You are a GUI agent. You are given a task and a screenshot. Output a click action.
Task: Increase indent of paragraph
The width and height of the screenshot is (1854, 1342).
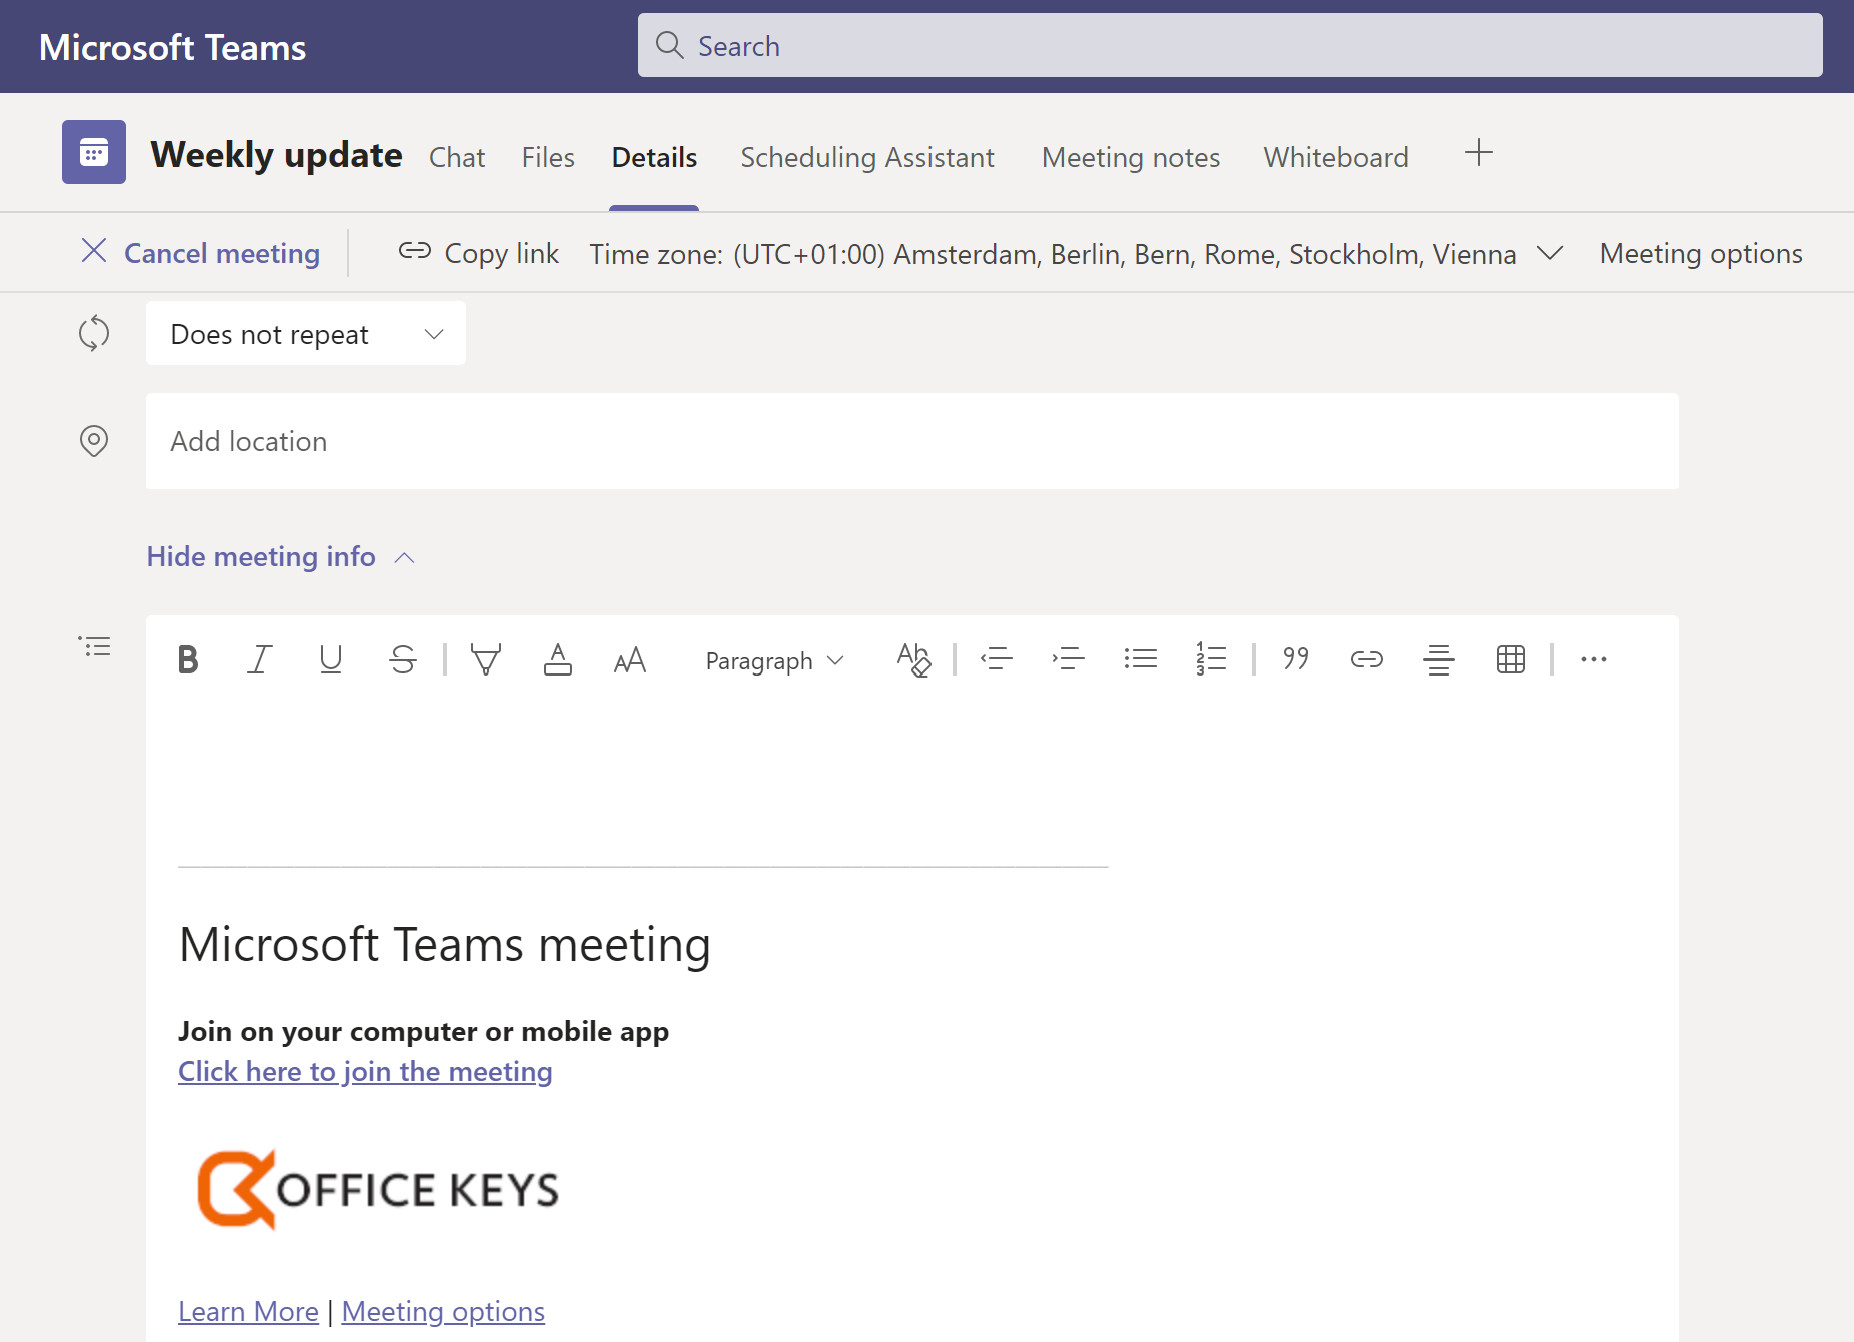tap(1068, 659)
